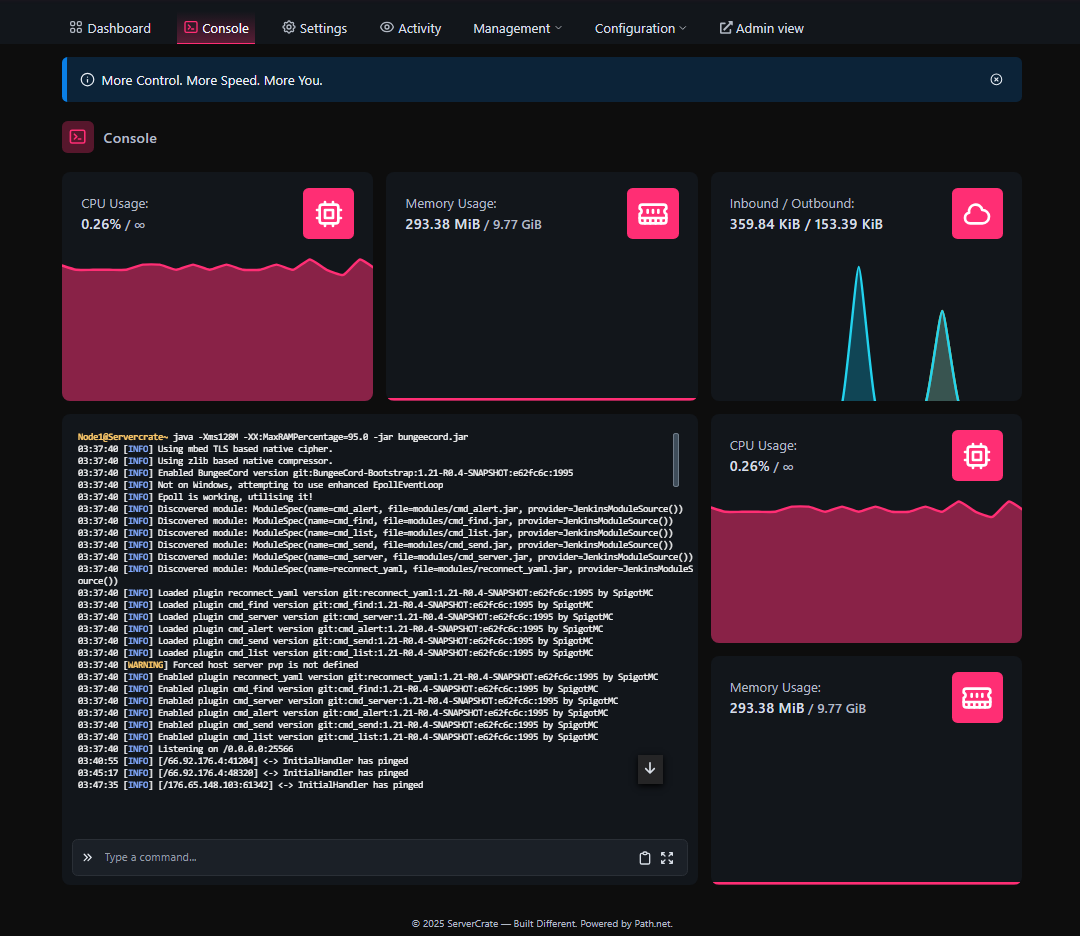The image size is (1080, 936).
Task: Click the double-chevron prompt icon in command bar
Action: 87,857
